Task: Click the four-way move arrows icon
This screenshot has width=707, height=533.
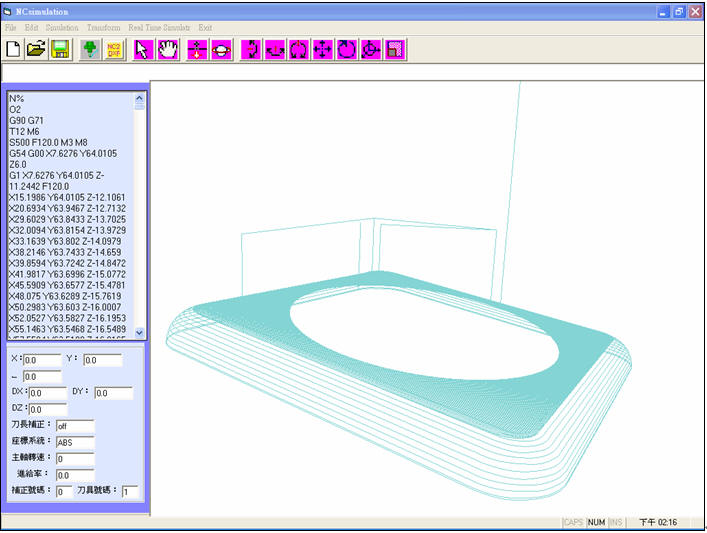Action: 322,49
